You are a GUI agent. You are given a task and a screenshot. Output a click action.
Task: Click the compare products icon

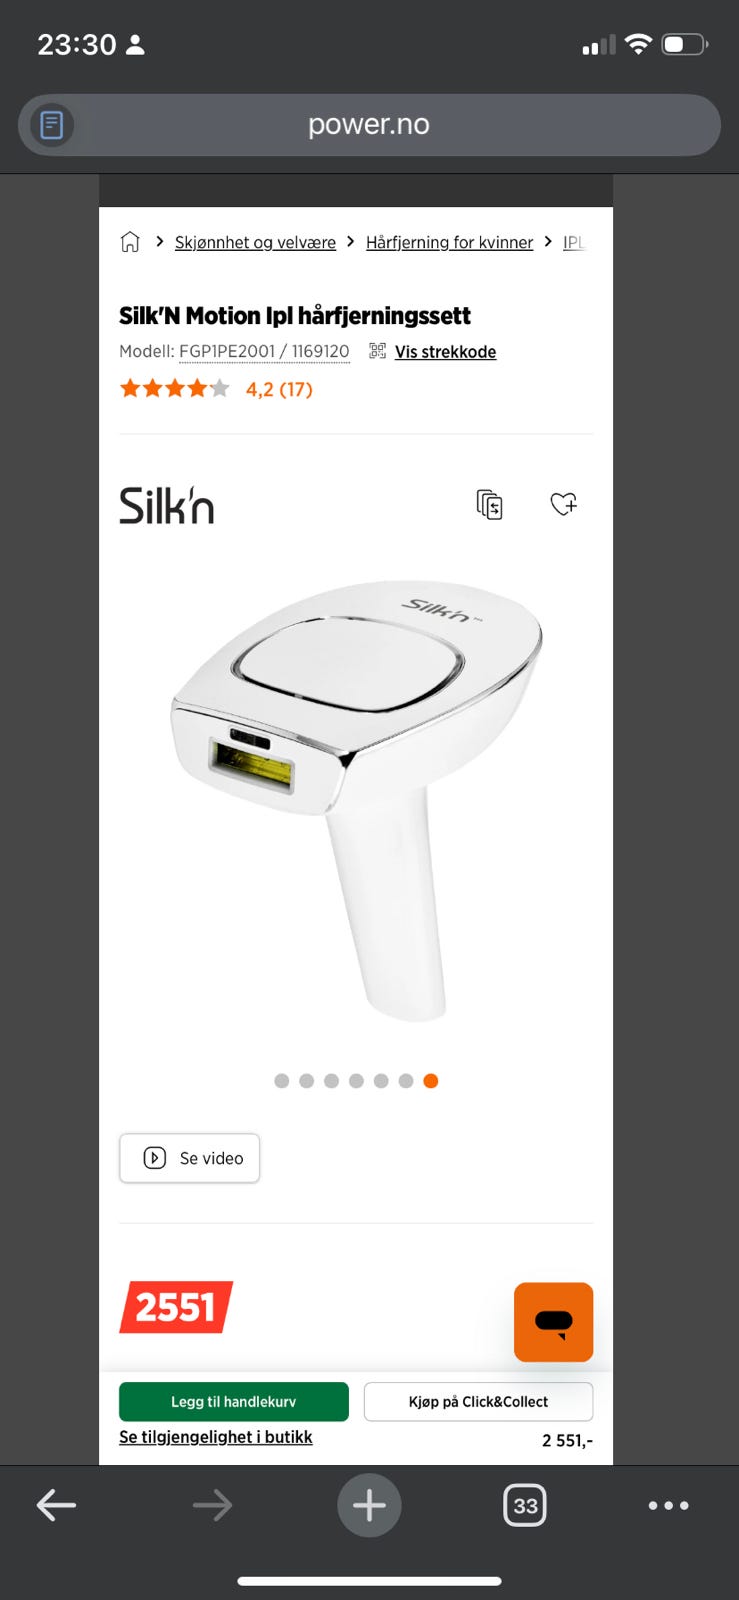pos(489,504)
